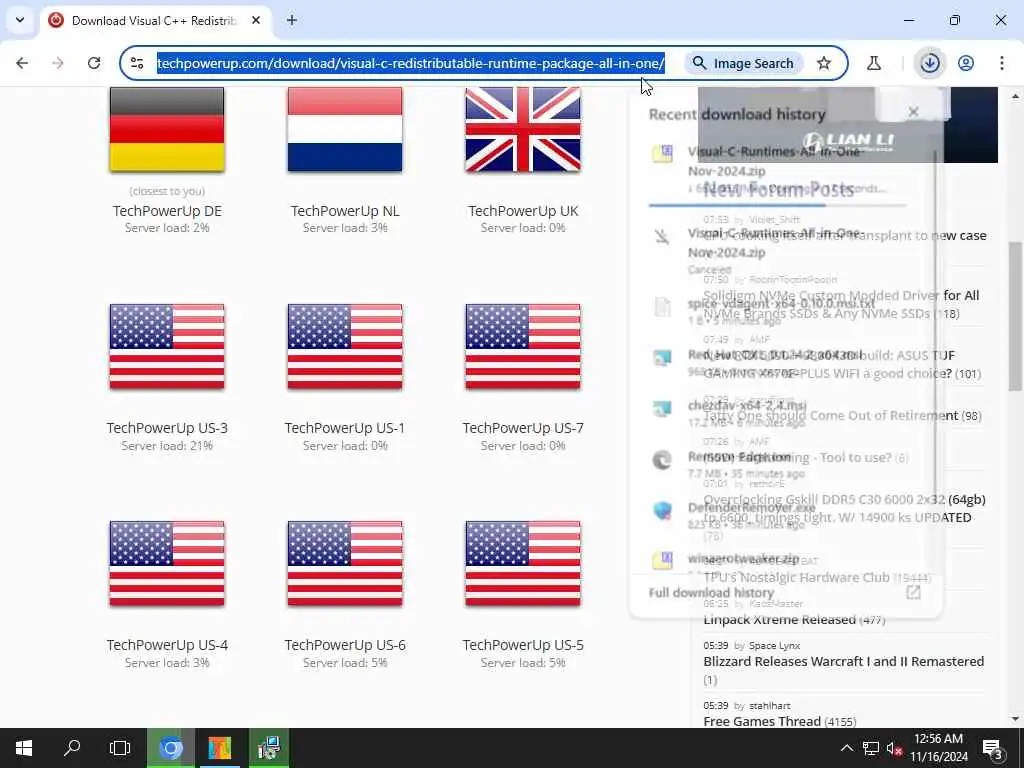1024x768 pixels.
Task: Select the TechPowerUp UK flag
Action: coord(522,129)
